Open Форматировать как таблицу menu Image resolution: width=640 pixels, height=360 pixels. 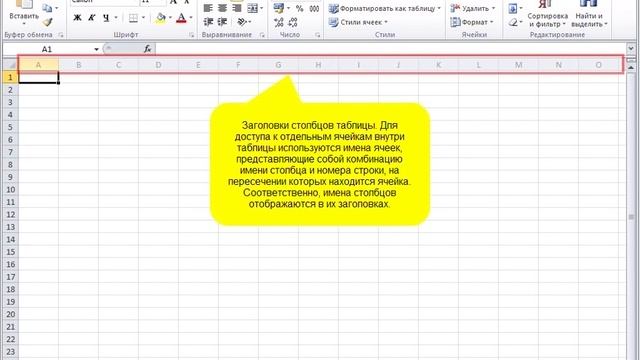pyautogui.click(x=385, y=8)
